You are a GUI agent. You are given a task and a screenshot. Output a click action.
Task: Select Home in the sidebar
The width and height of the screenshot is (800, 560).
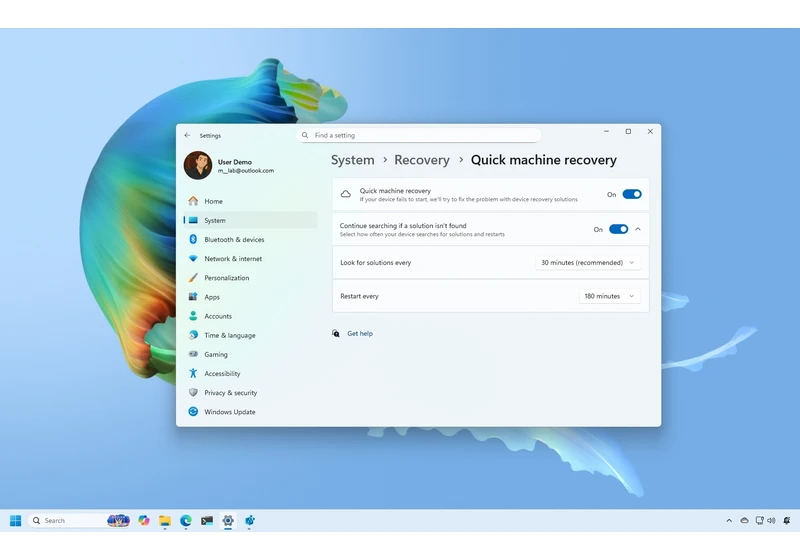(250, 201)
